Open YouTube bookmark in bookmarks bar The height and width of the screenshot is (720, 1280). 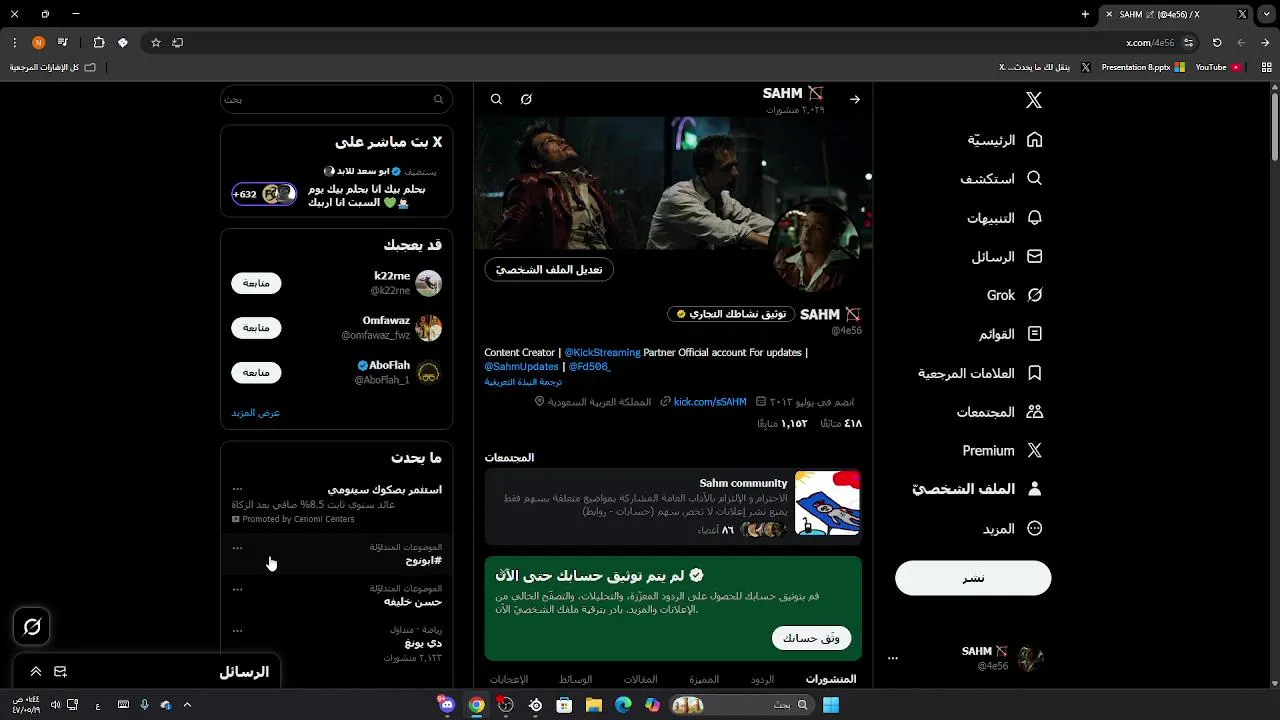pyautogui.click(x=1217, y=67)
